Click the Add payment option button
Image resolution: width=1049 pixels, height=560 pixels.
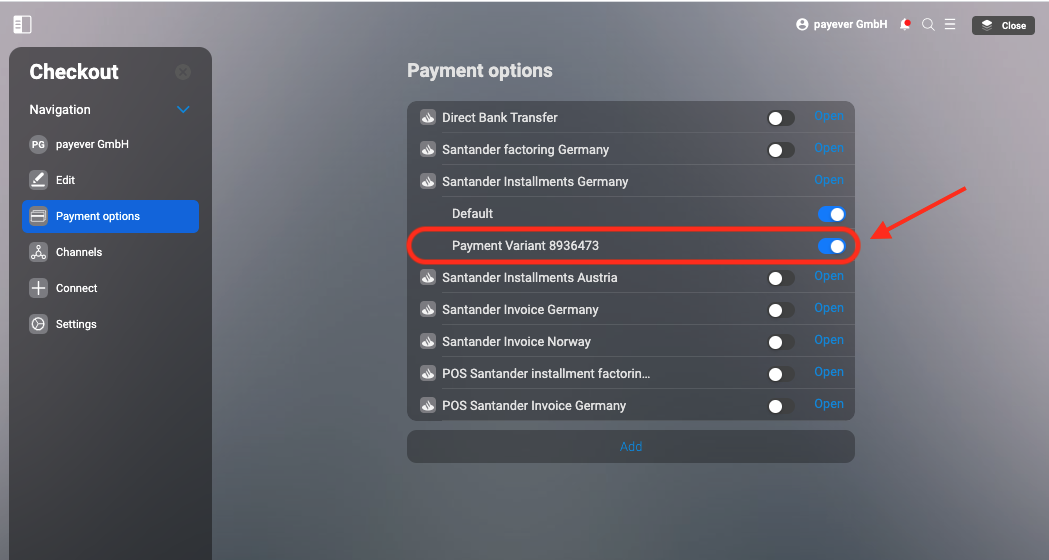pyautogui.click(x=631, y=446)
